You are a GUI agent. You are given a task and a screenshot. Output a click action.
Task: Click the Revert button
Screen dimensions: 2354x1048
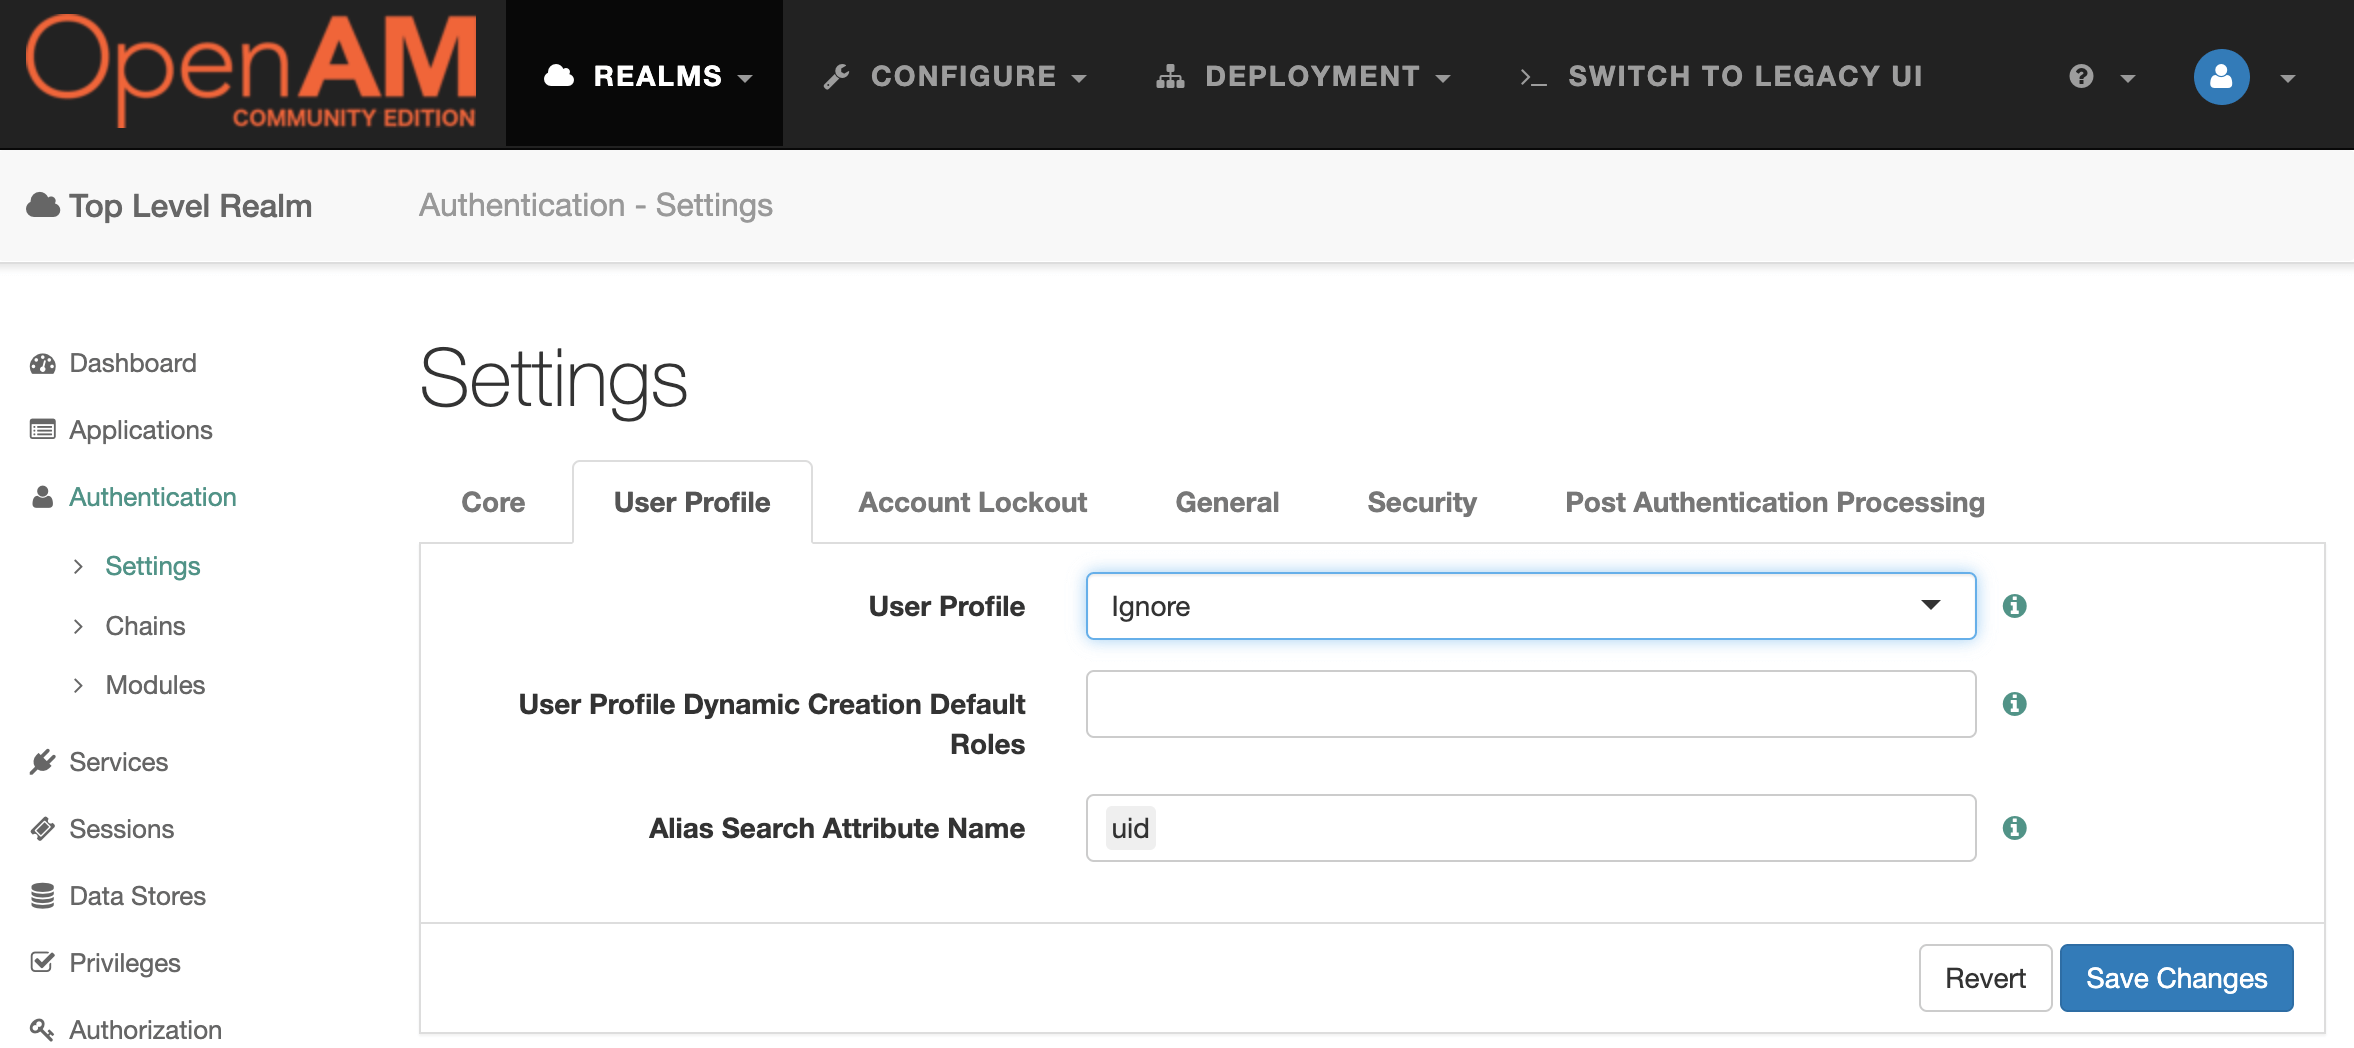coord(1985,978)
